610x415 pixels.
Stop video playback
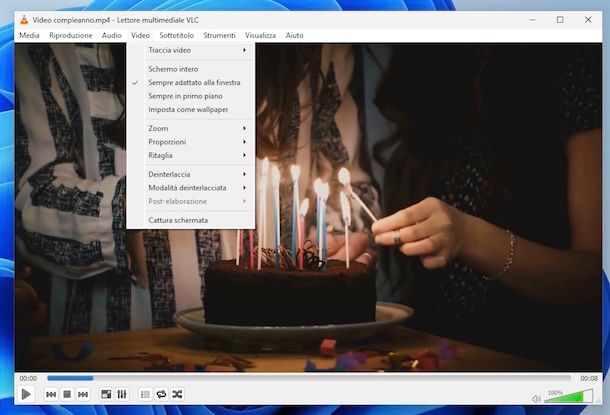click(x=67, y=395)
